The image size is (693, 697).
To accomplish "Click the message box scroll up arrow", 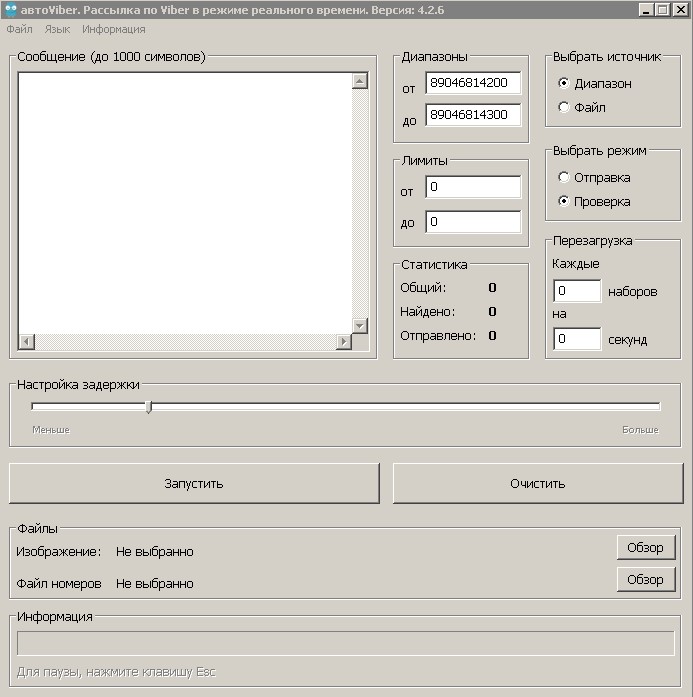I will pos(360,81).
